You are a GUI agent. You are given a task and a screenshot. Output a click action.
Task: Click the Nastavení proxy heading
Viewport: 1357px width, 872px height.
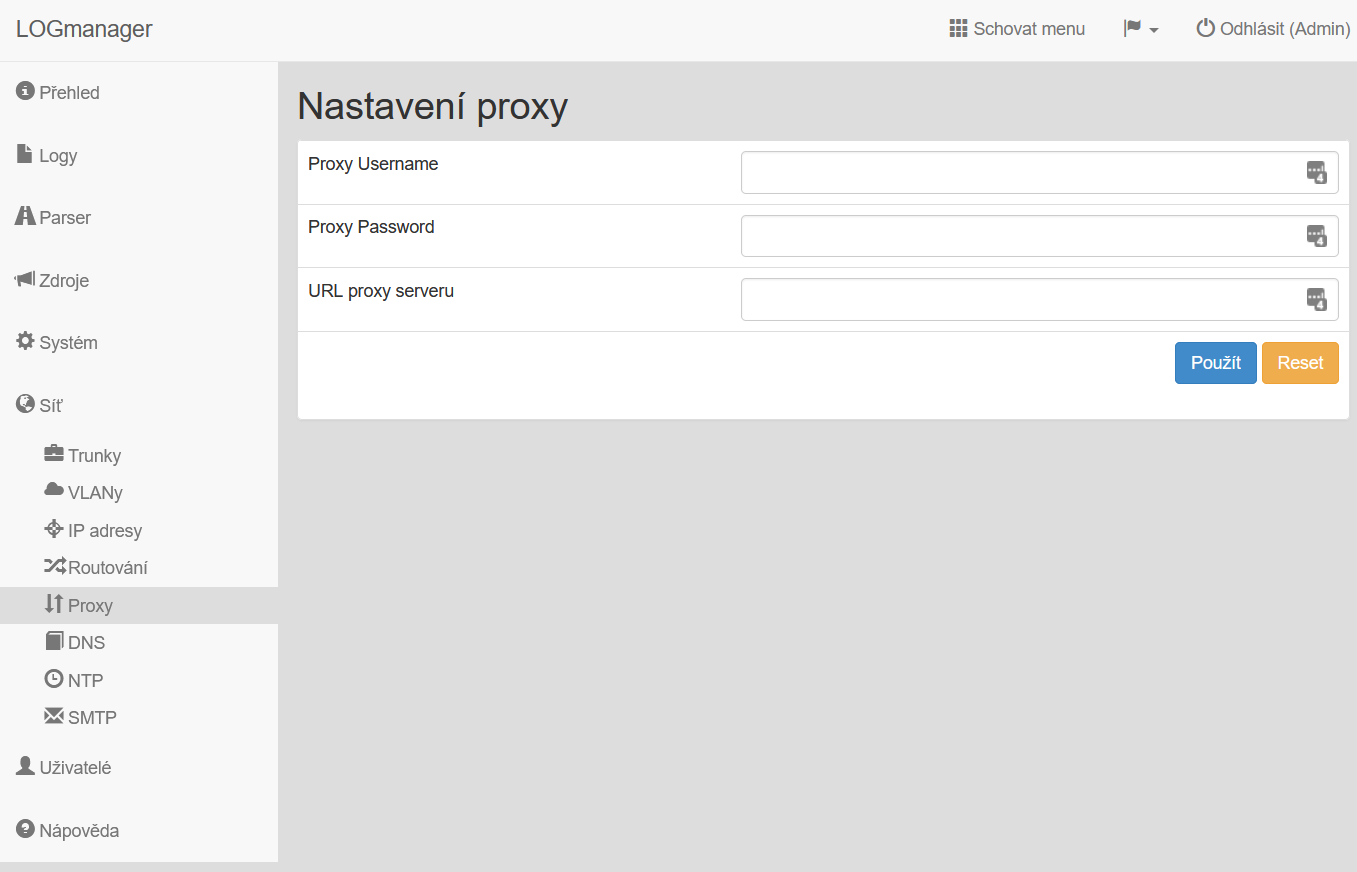pyautogui.click(x=433, y=106)
